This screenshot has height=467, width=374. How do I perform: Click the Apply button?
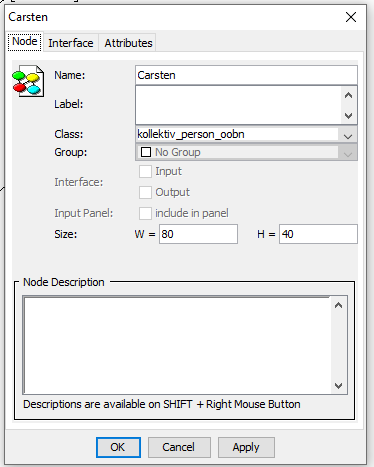pyautogui.click(x=246, y=447)
